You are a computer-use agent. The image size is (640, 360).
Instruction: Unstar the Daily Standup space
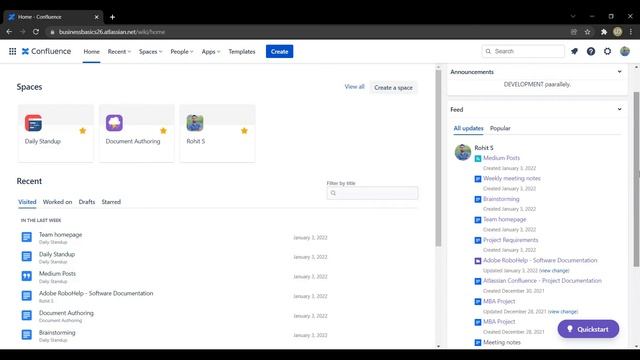(83, 131)
